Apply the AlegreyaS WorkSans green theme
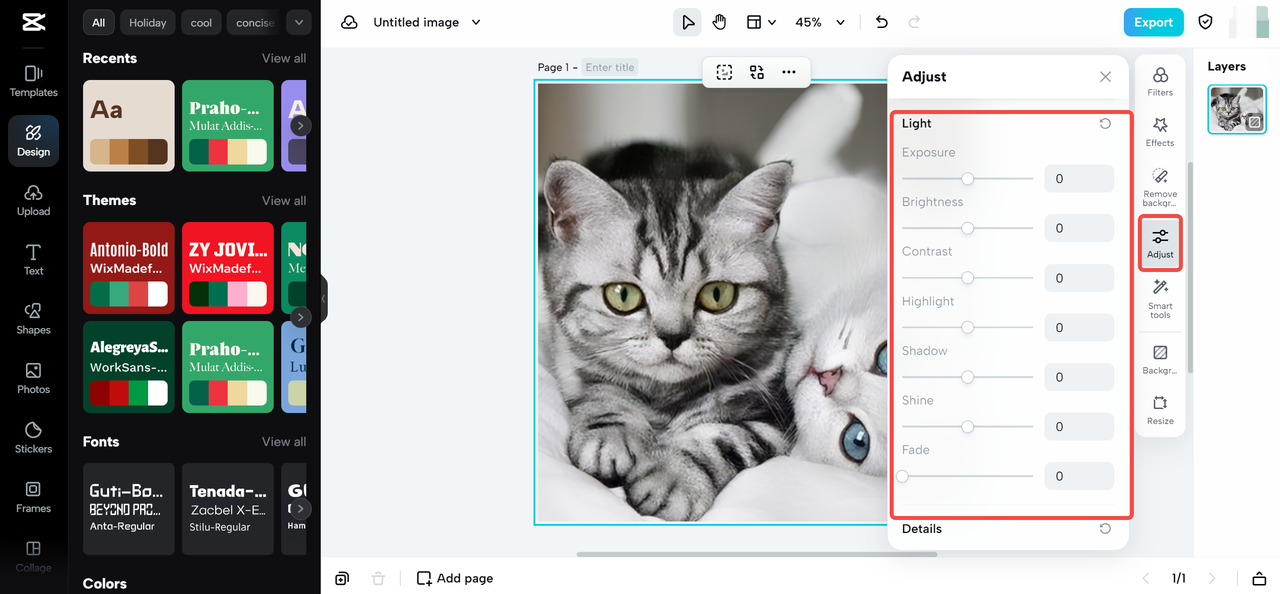 pyautogui.click(x=129, y=367)
